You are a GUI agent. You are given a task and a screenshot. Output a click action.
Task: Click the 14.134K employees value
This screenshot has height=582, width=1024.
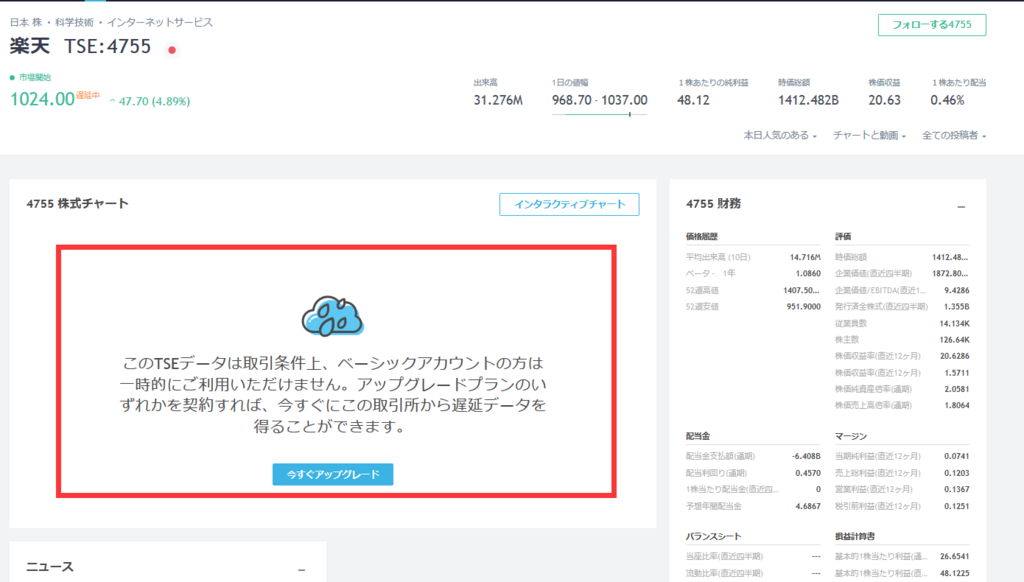click(954, 323)
